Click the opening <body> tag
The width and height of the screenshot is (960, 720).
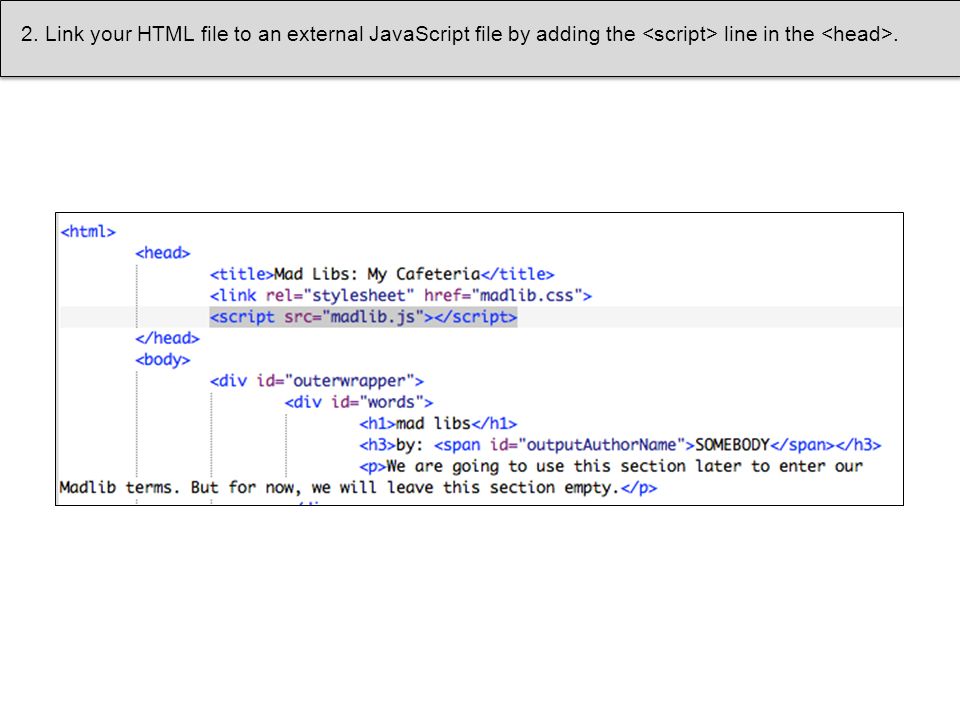coord(163,359)
